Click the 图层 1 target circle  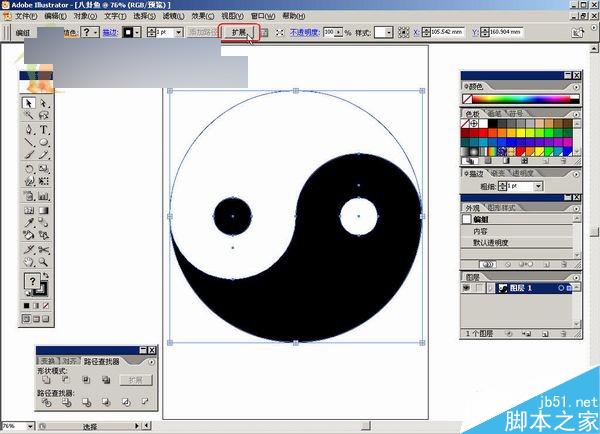(560, 288)
